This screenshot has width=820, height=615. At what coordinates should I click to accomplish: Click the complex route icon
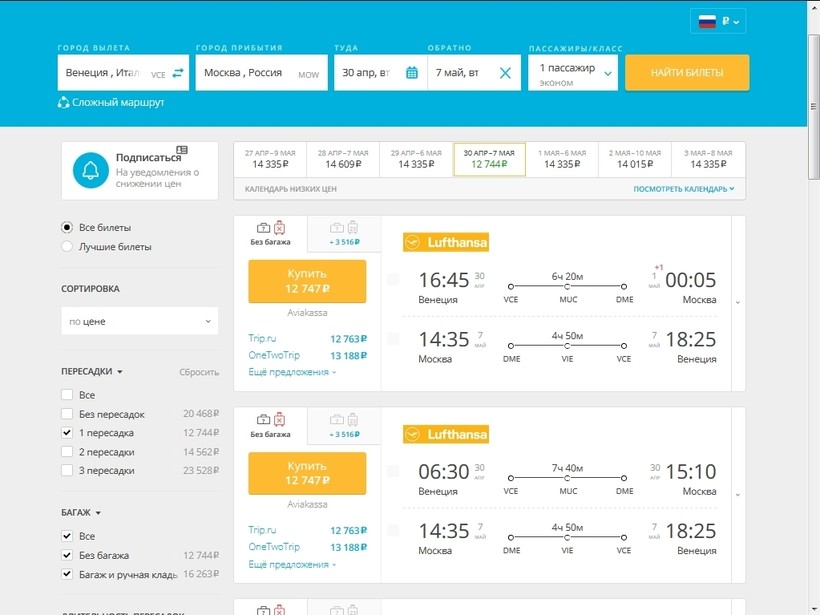[x=64, y=102]
